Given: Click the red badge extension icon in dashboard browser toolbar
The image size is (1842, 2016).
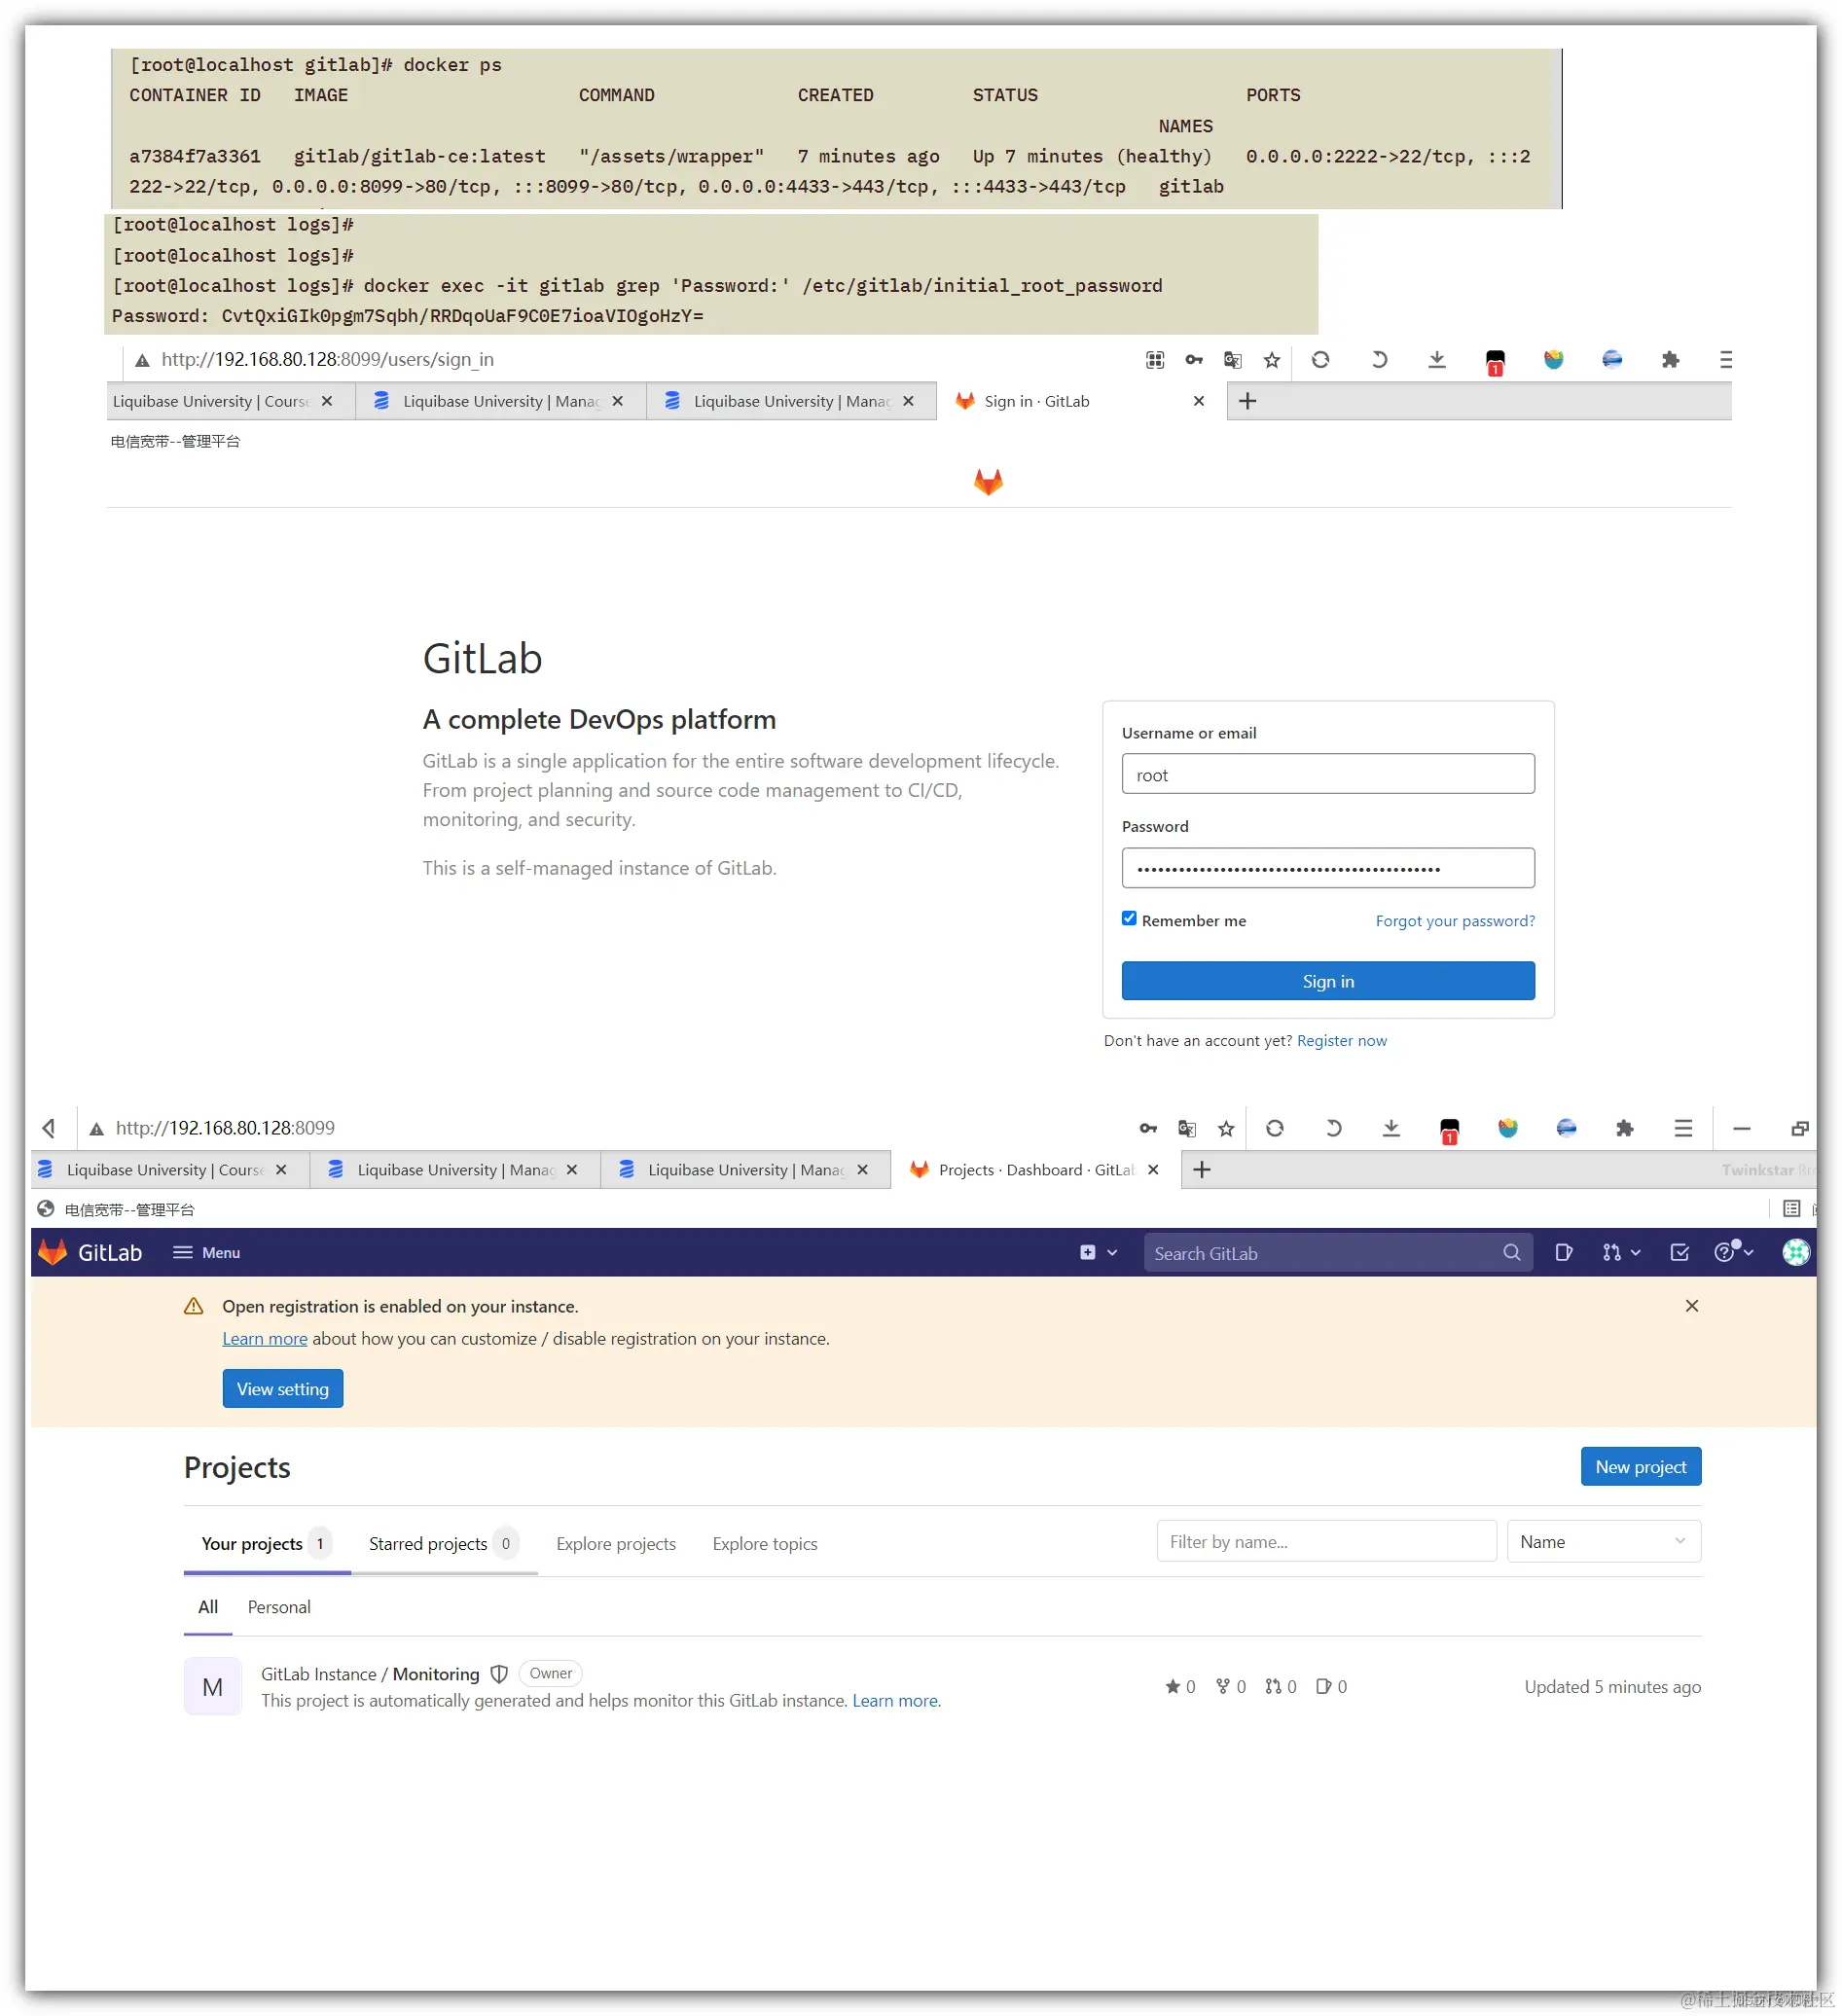Looking at the screenshot, I should 1449,1130.
